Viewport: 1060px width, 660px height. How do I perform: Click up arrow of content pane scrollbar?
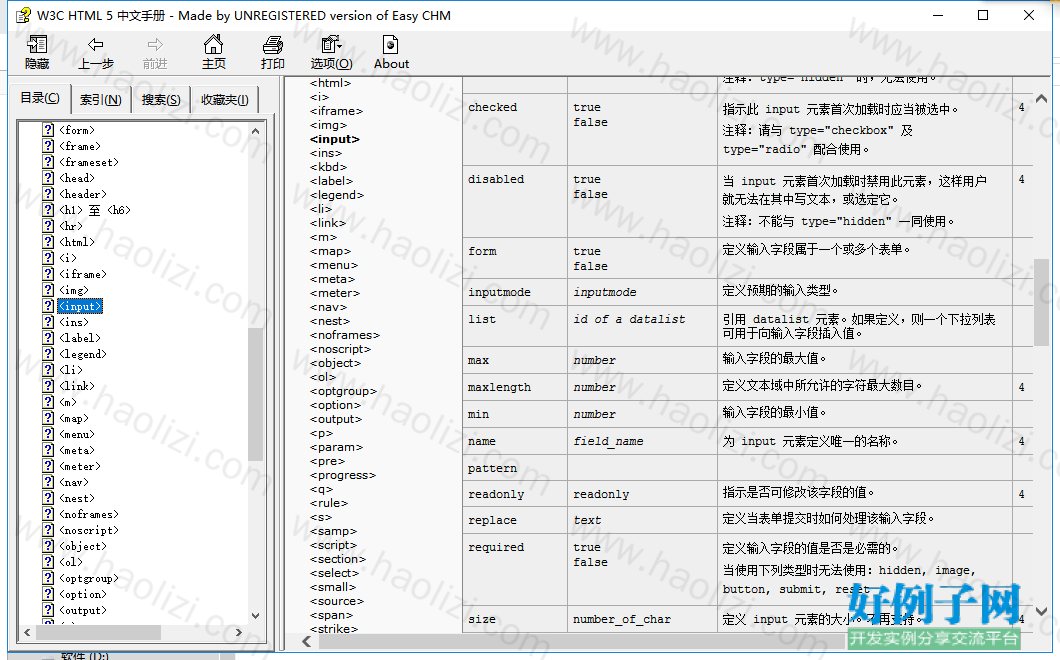click(1042, 99)
